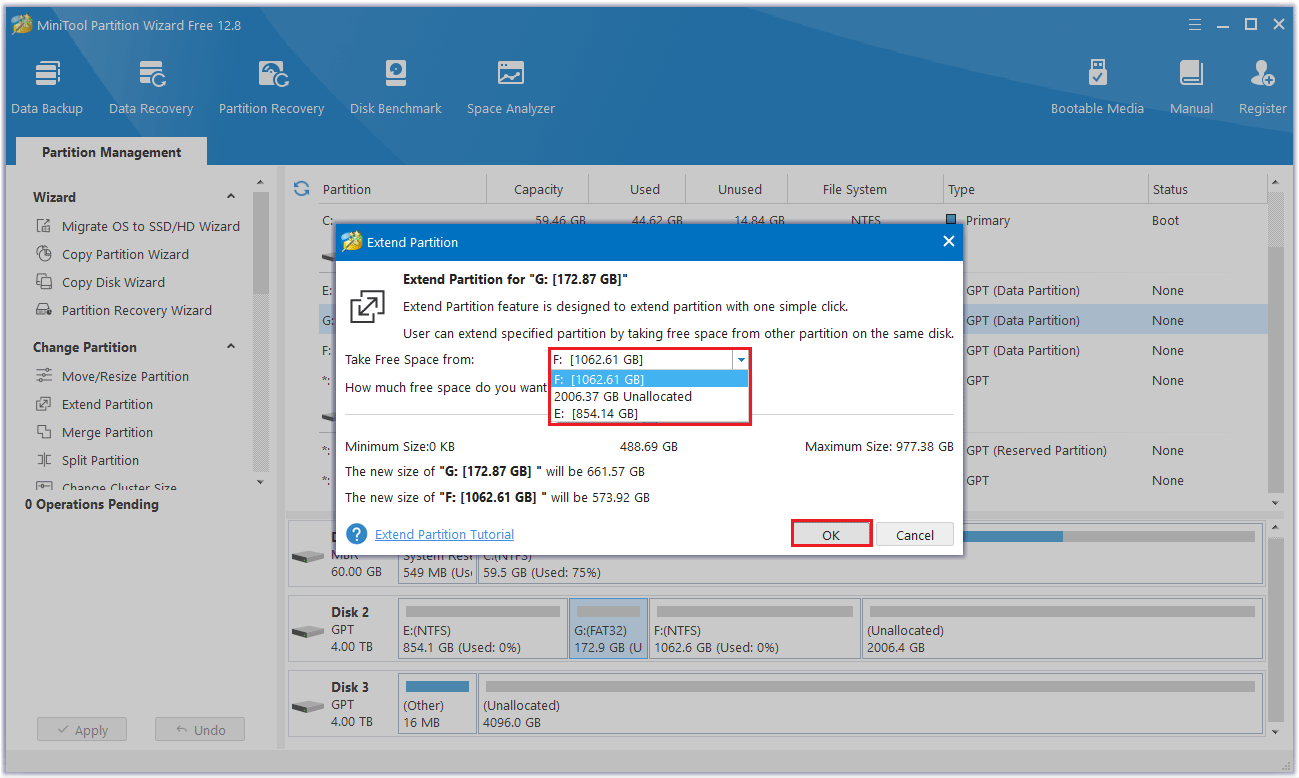The image size is (1299, 778).
Task: Cancel the Extend Partition dialog
Action: [x=915, y=534]
